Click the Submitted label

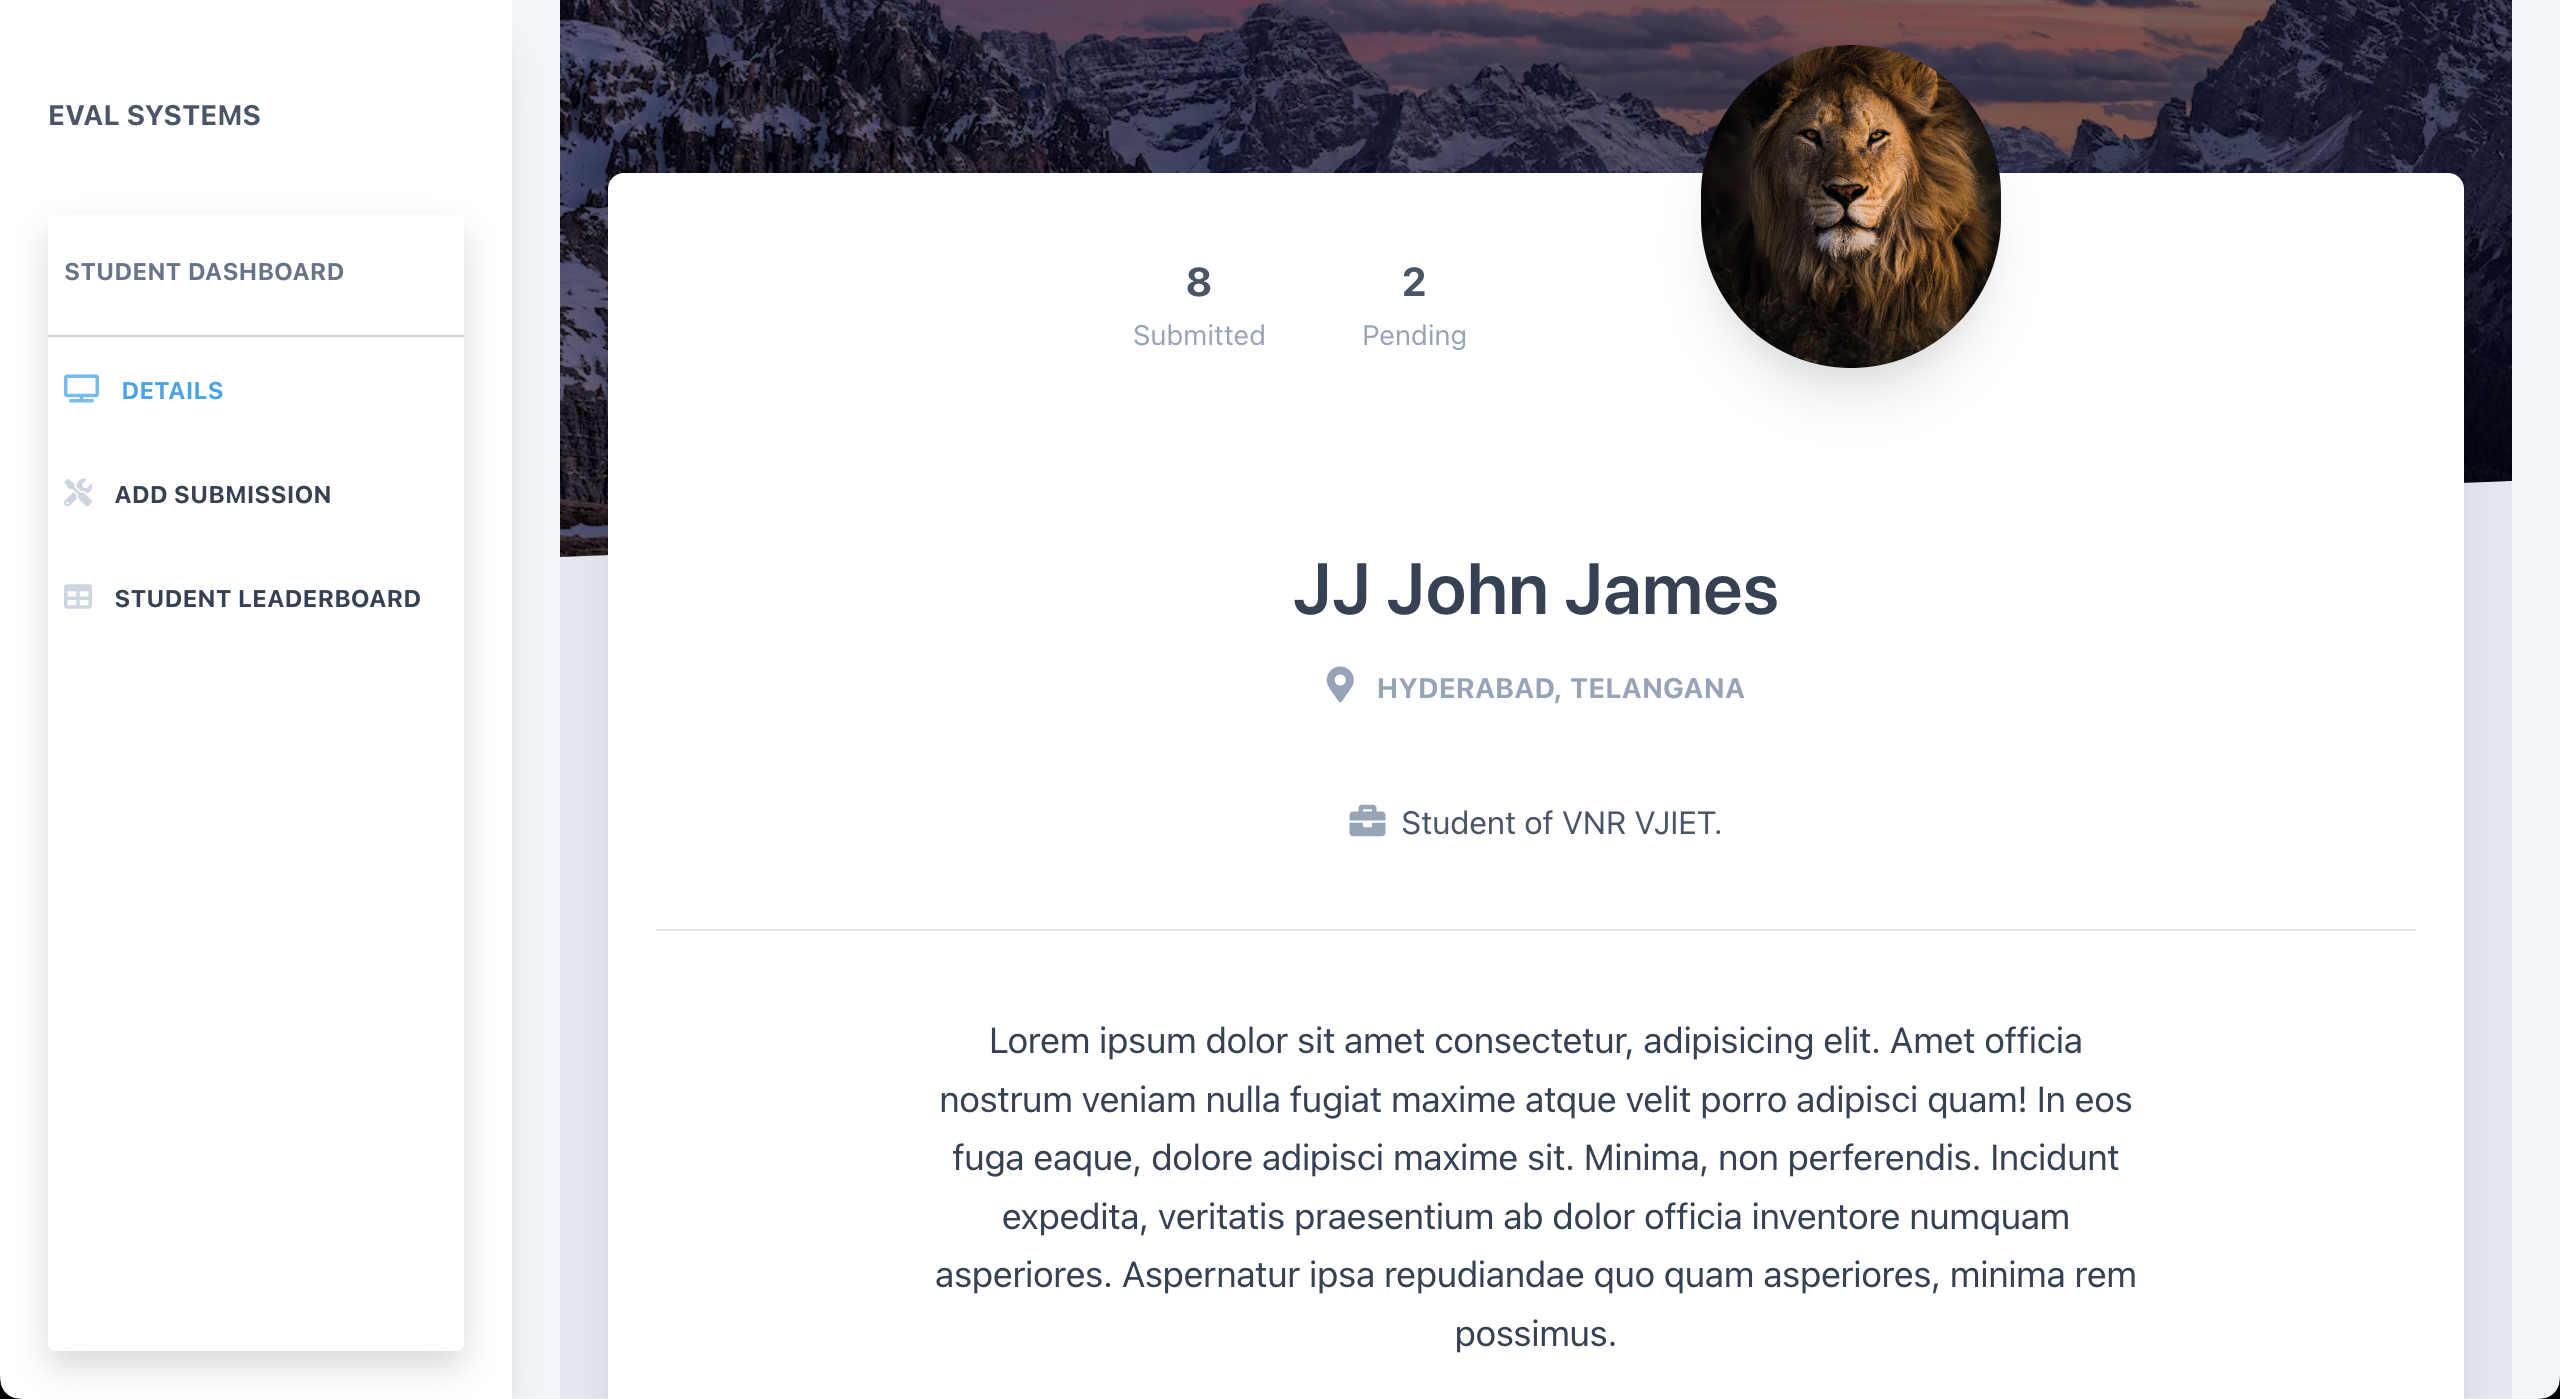(1199, 335)
